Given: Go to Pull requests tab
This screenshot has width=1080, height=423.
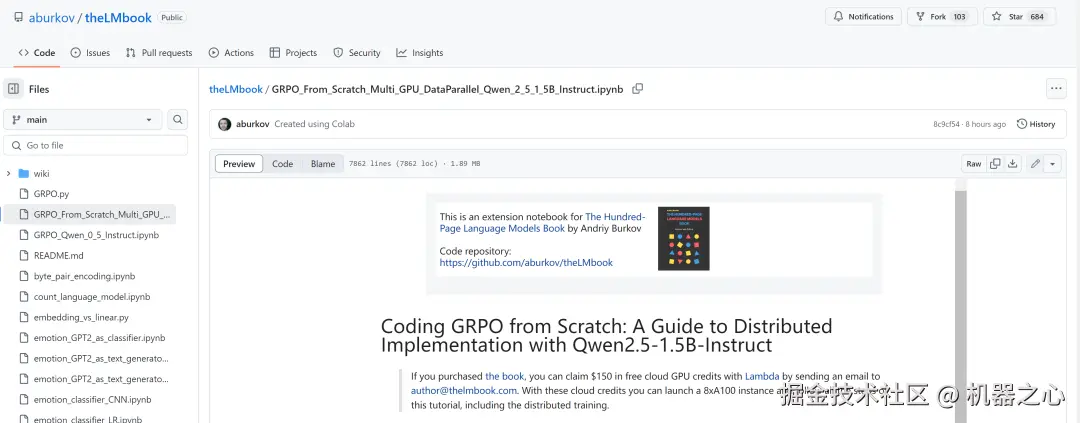Looking at the screenshot, I should click(159, 52).
